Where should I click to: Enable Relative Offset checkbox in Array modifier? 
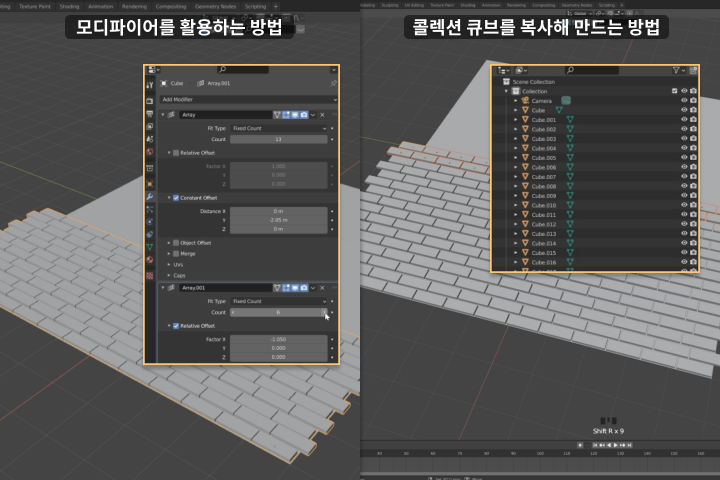[x=176, y=153]
